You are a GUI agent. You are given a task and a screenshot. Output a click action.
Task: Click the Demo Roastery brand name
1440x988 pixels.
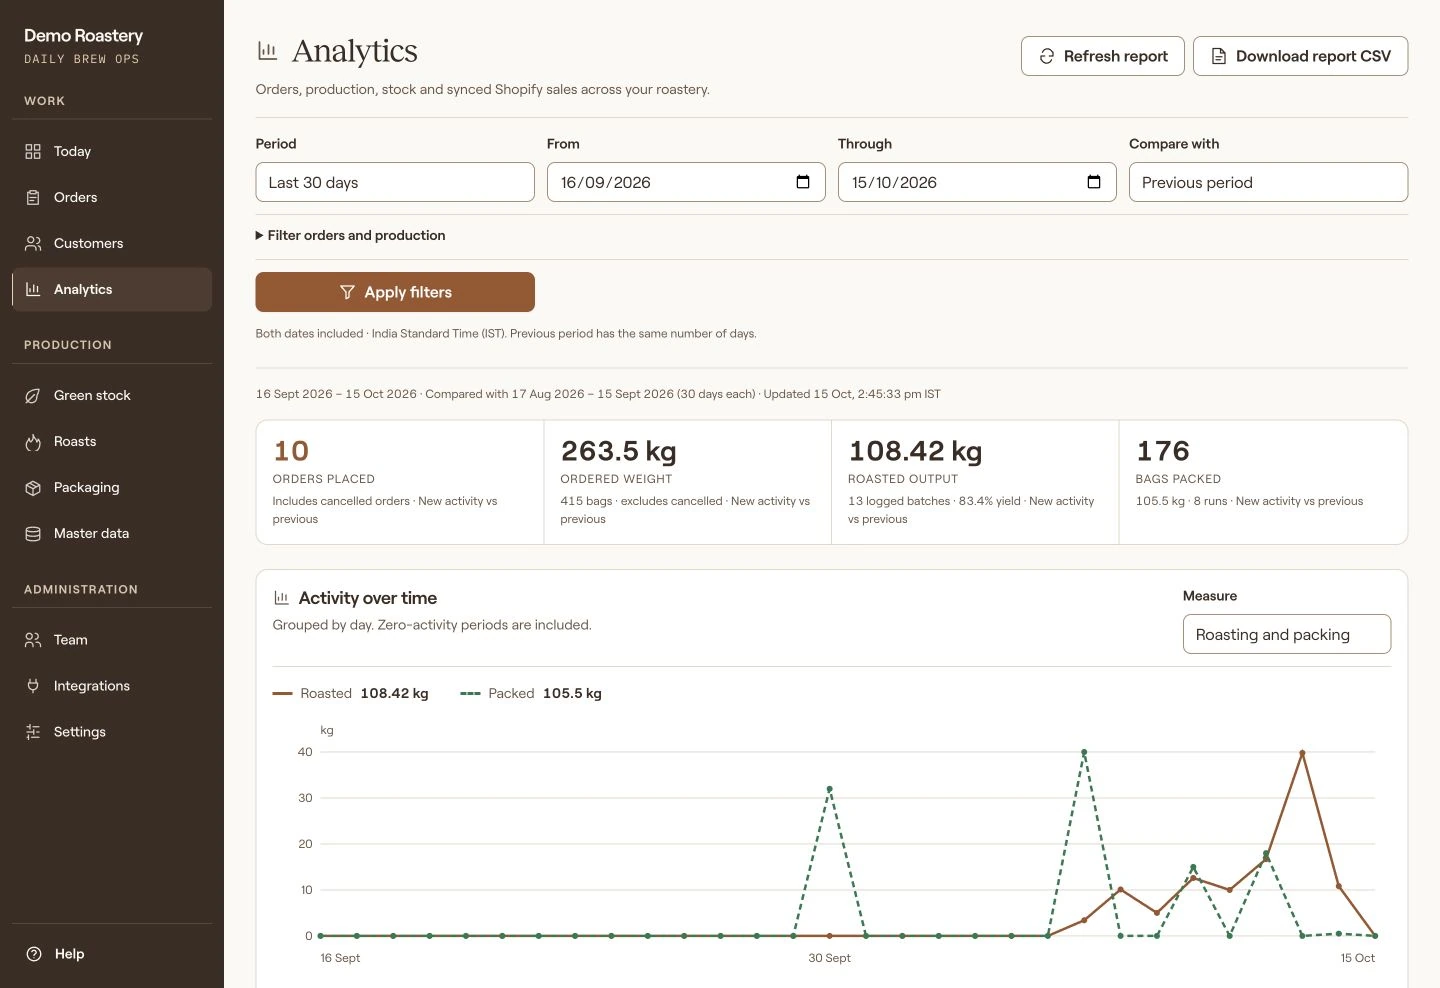[83, 35]
